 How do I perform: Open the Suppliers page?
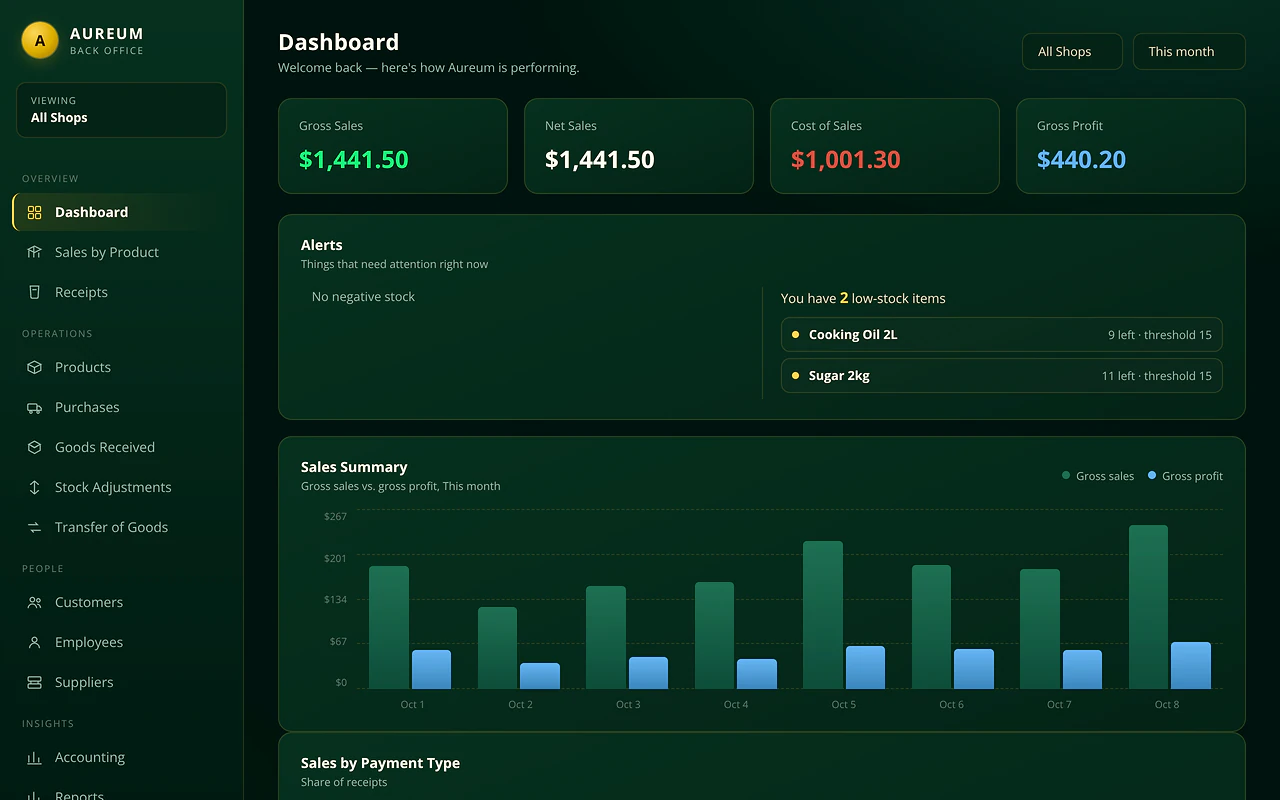click(x=121, y=682)
